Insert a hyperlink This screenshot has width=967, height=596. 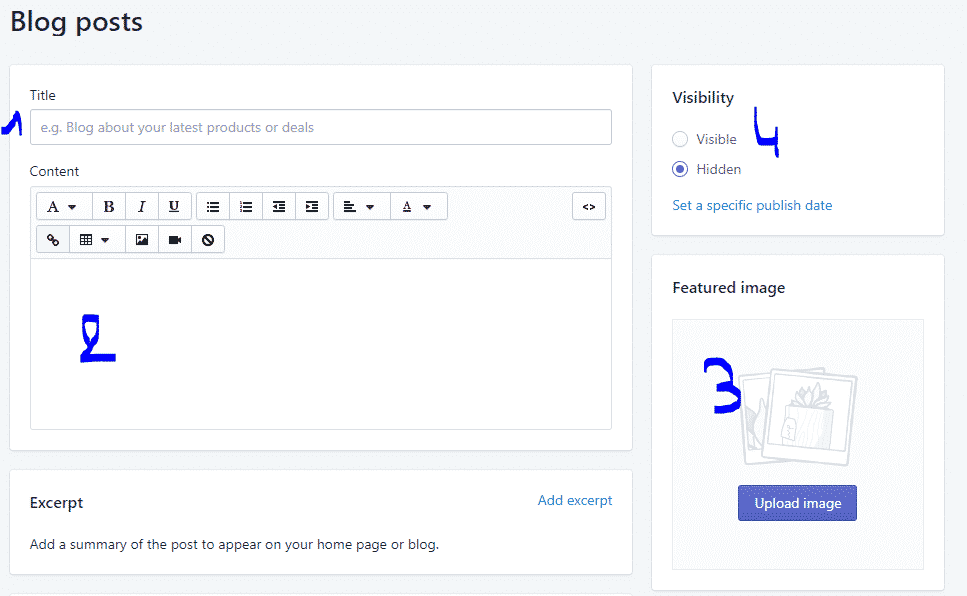click(x=53, y=240)
